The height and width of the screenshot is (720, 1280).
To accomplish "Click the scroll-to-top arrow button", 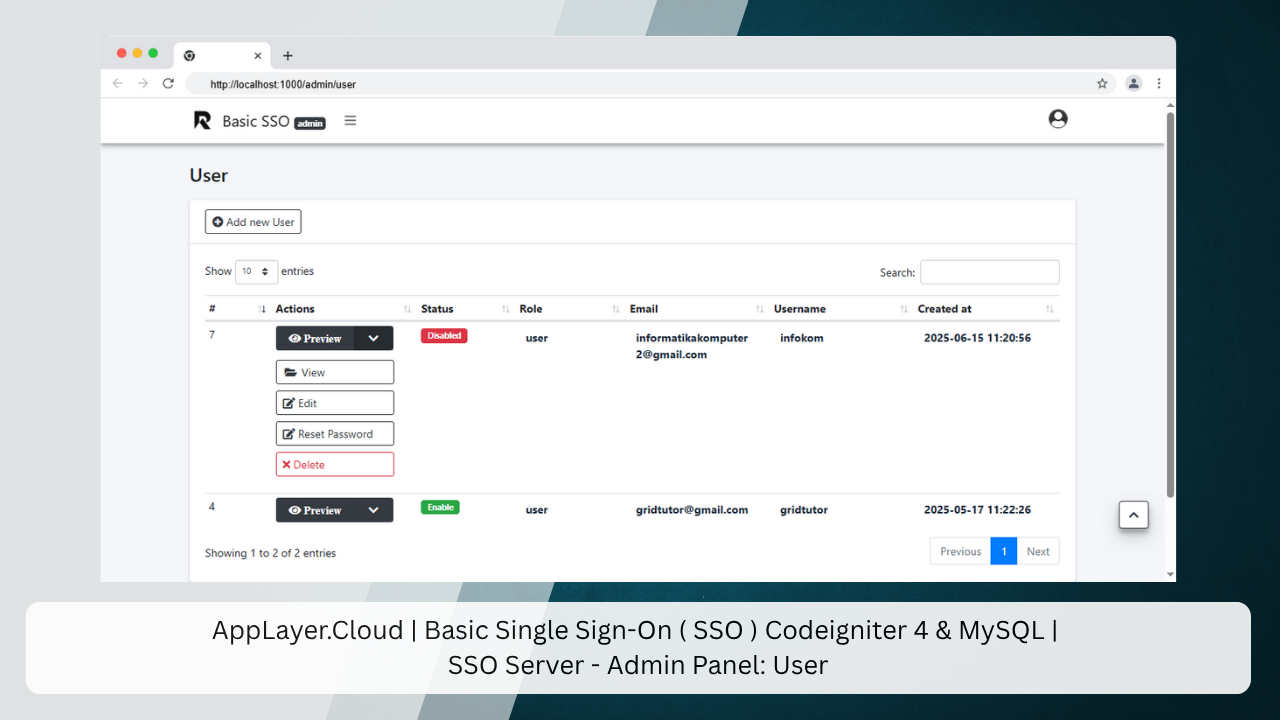I will pos(1133,515).
